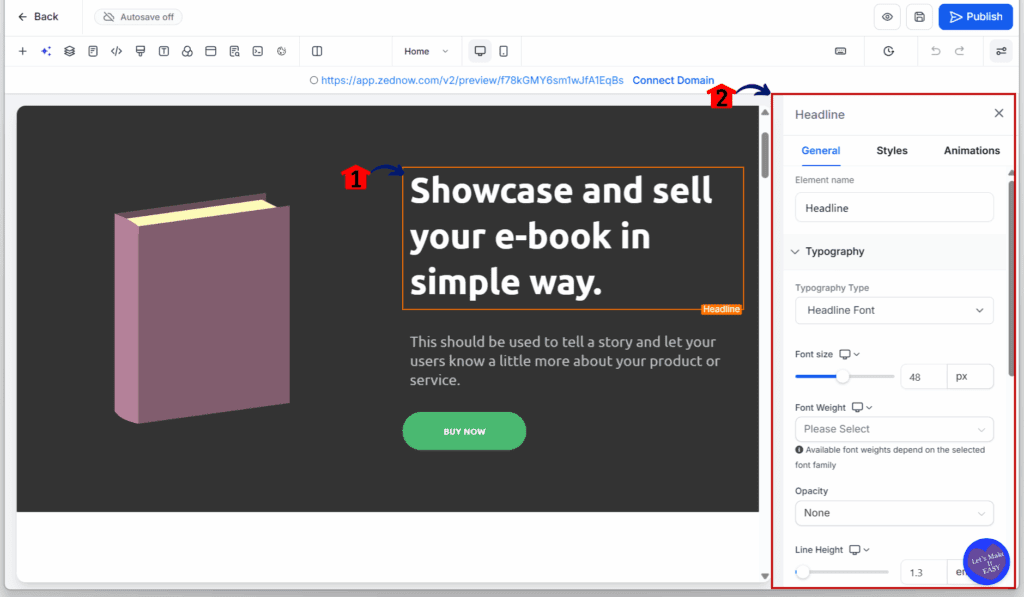Screen dimensions: 1024x597
Task: Collapse the Typography section
Action: [795, 251]
